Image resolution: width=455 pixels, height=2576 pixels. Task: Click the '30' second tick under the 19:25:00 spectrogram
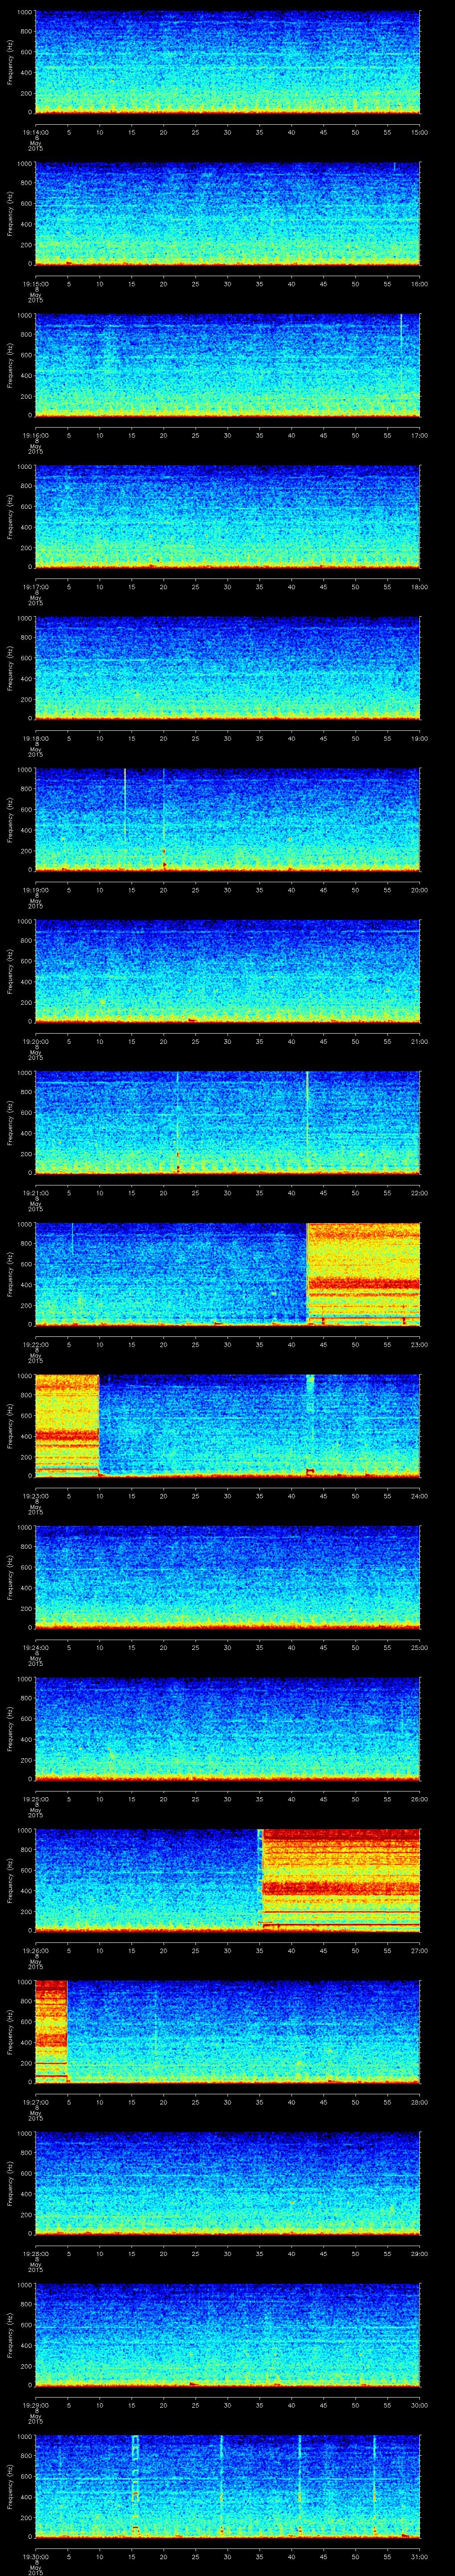pos(227,1798)
